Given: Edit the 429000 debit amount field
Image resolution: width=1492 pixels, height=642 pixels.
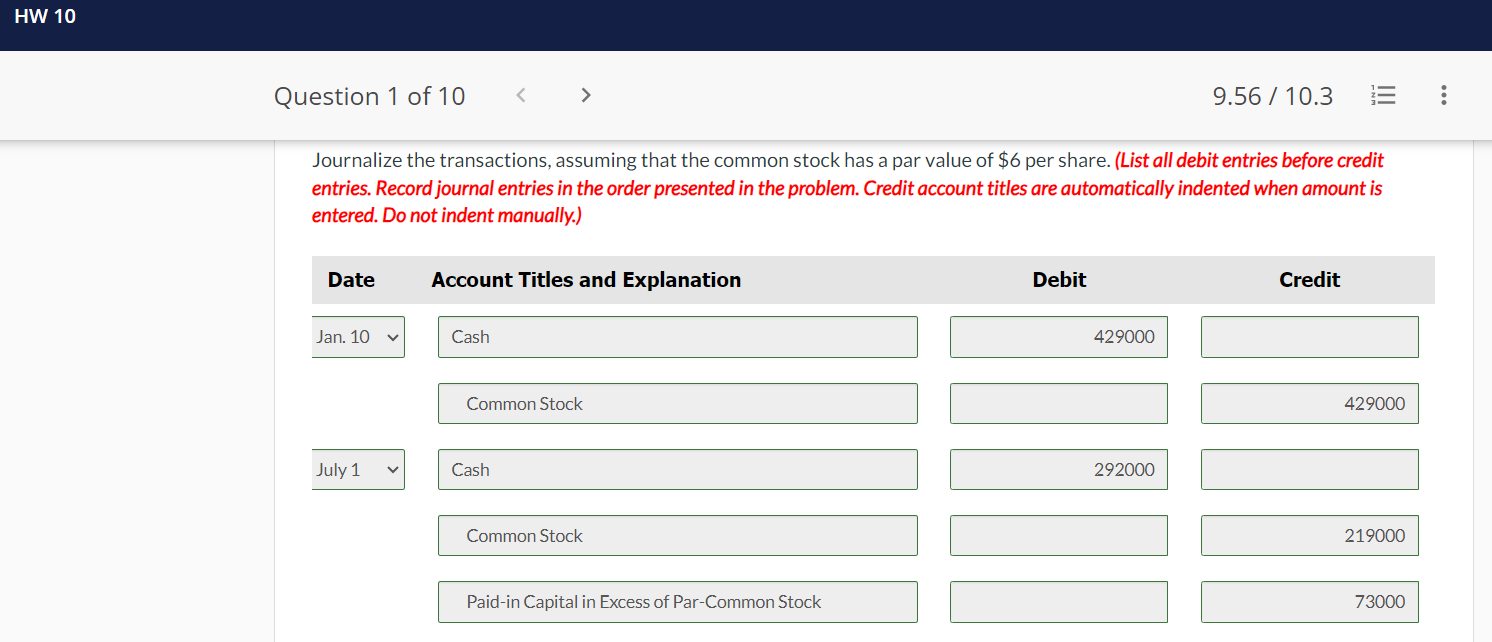Looking at the screenshot, I should tap(1059, 336).
